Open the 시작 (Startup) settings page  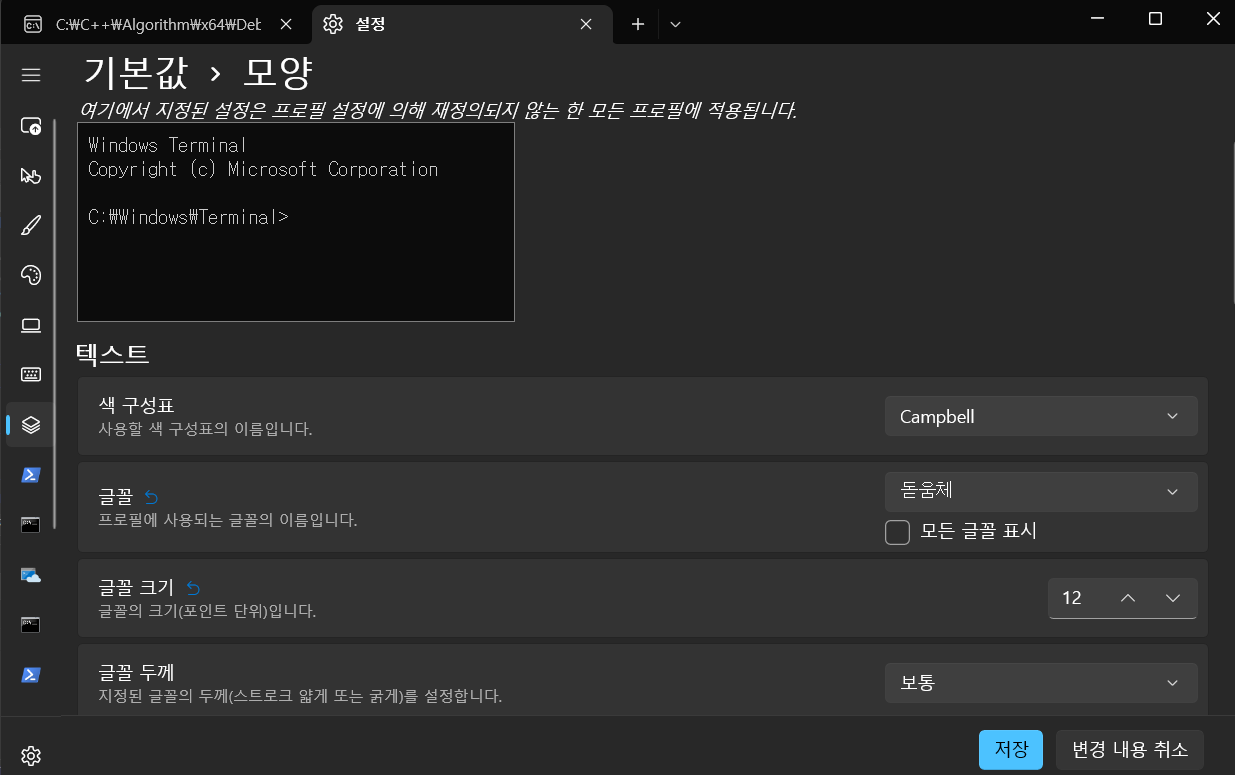click(30, 125)
